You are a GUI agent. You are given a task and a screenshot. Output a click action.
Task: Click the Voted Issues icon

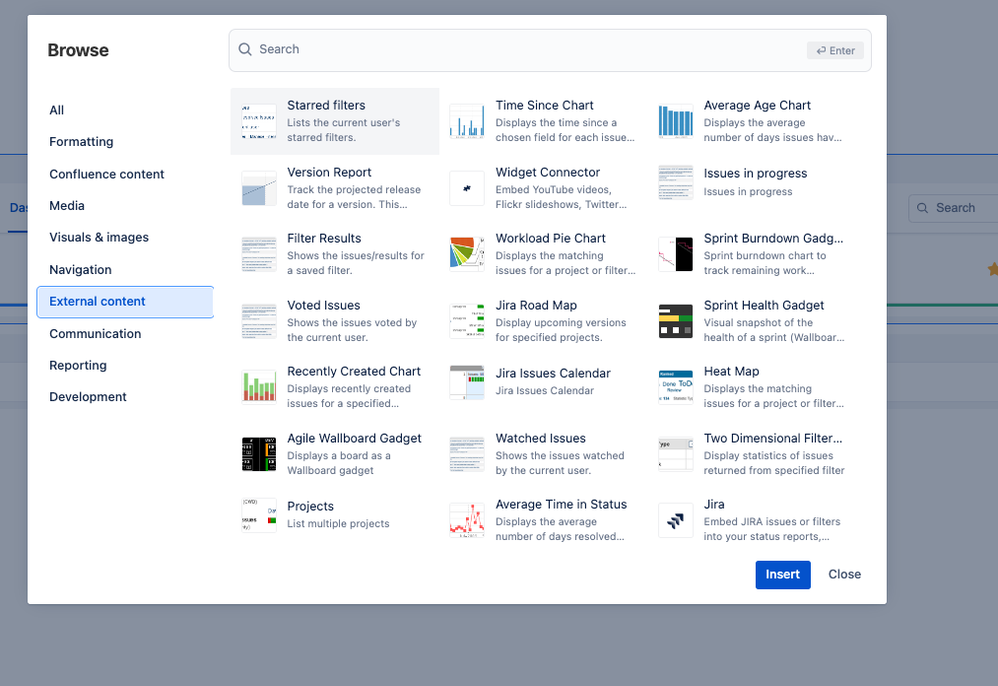coord(259,321)
